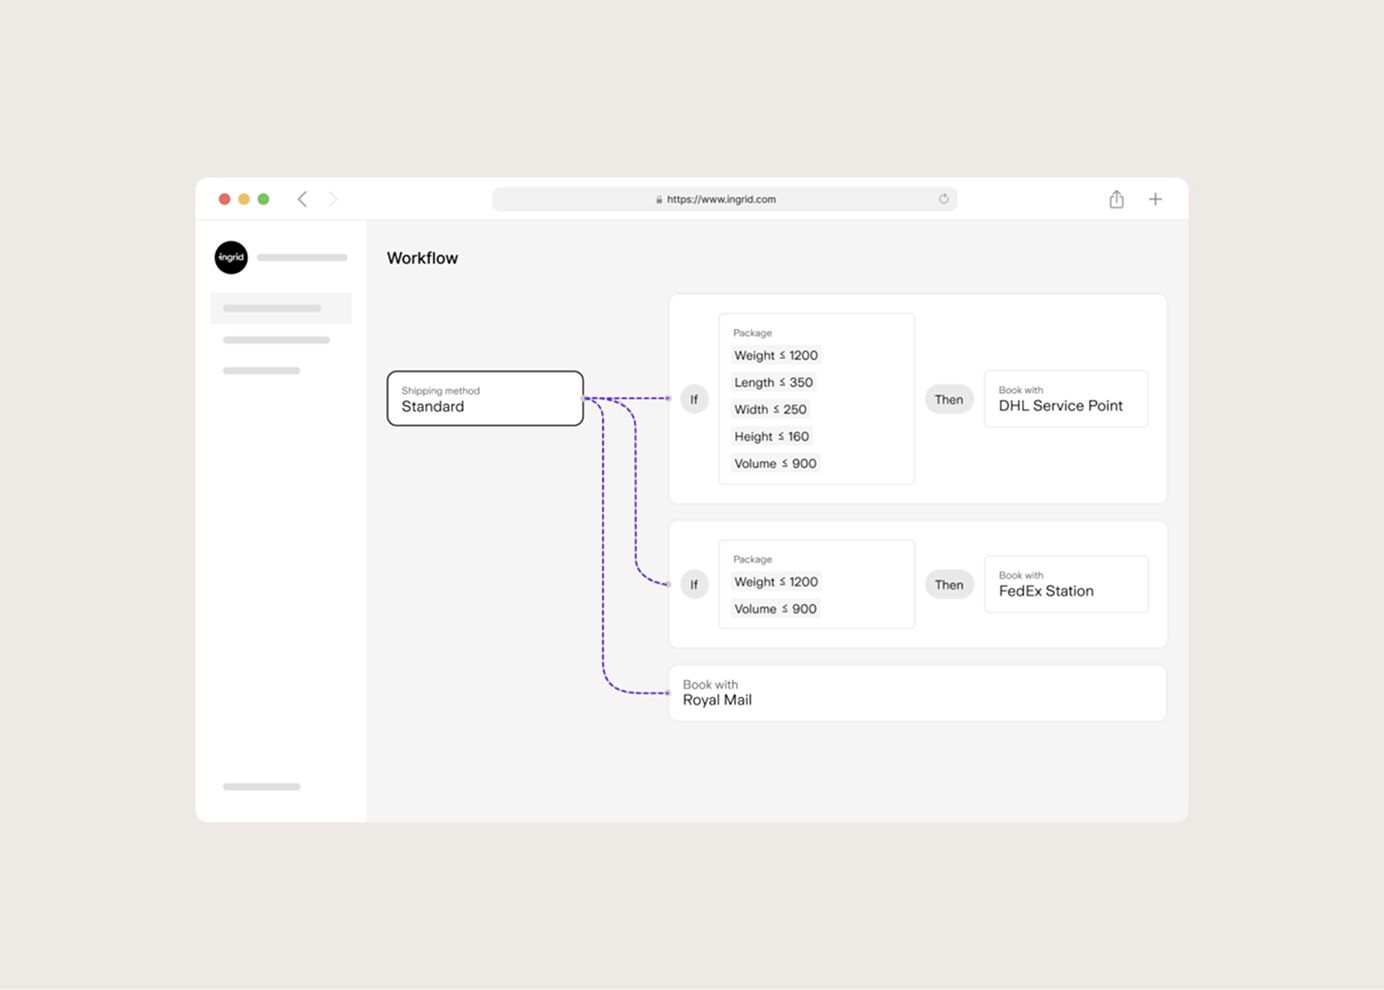
Task: Click the 'Then' badge on the FedEx rule
Action: (x=948, y=584)
